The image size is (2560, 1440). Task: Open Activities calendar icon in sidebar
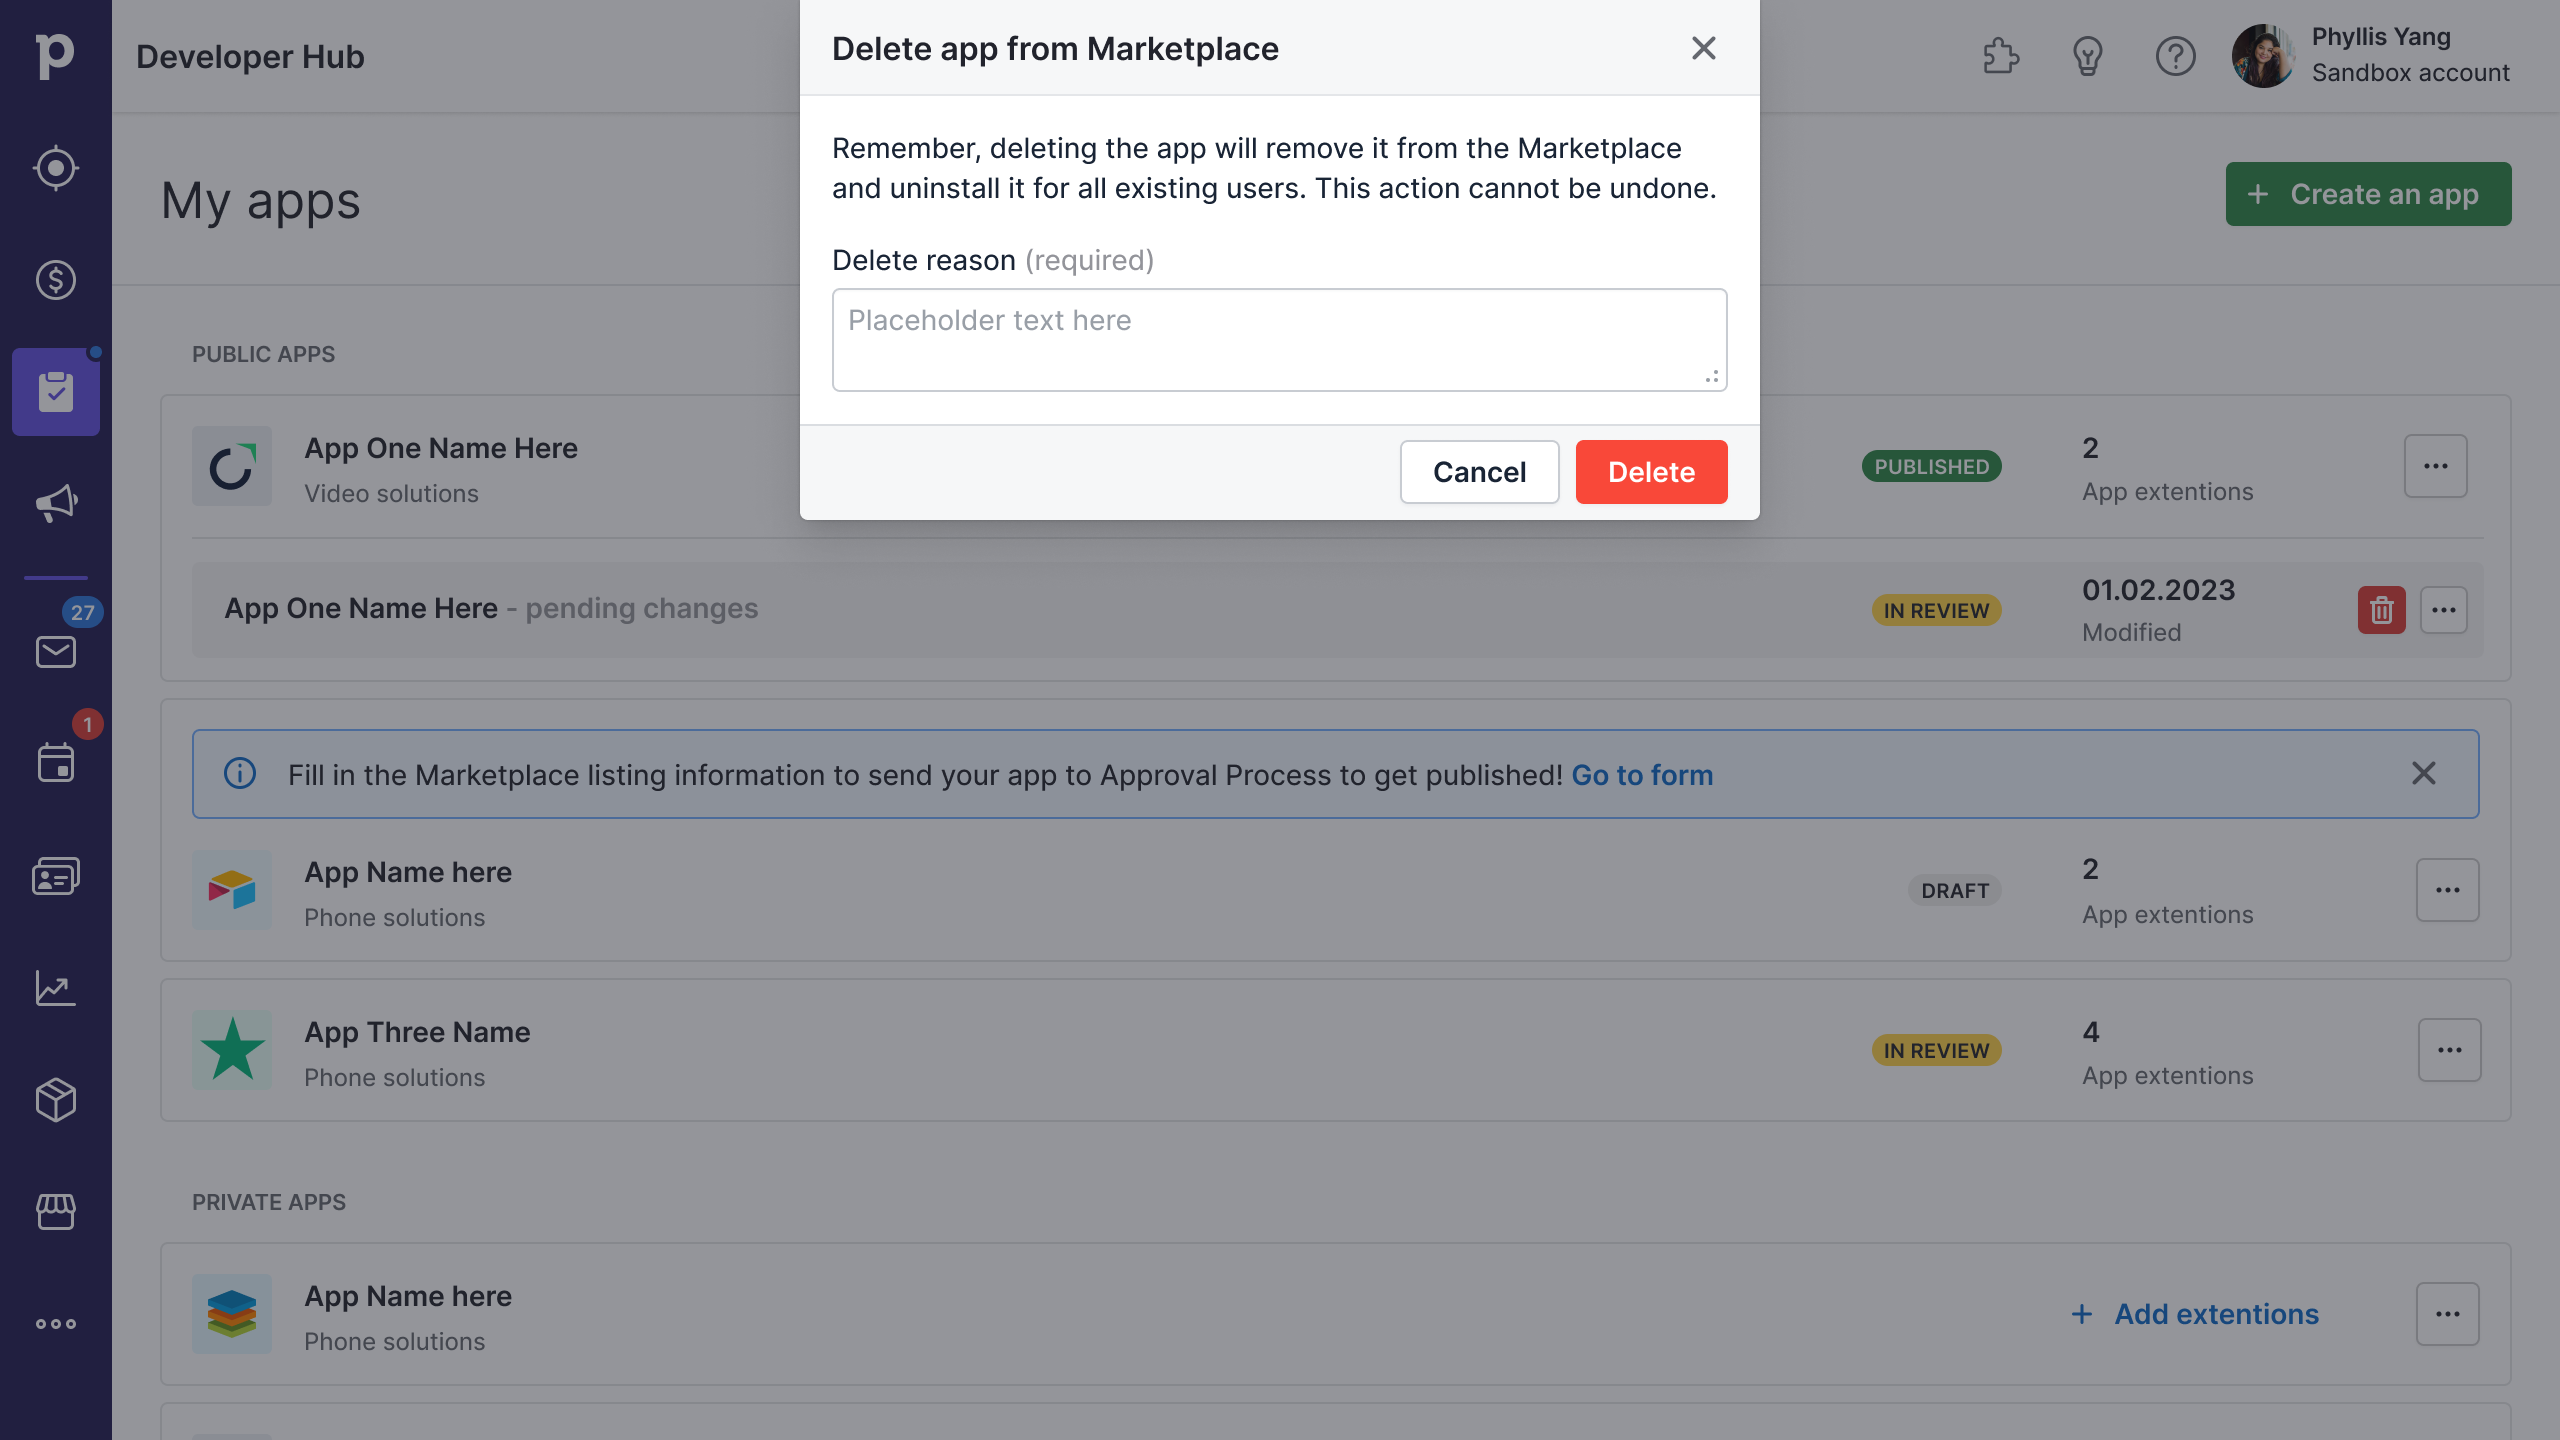[56, 763]
